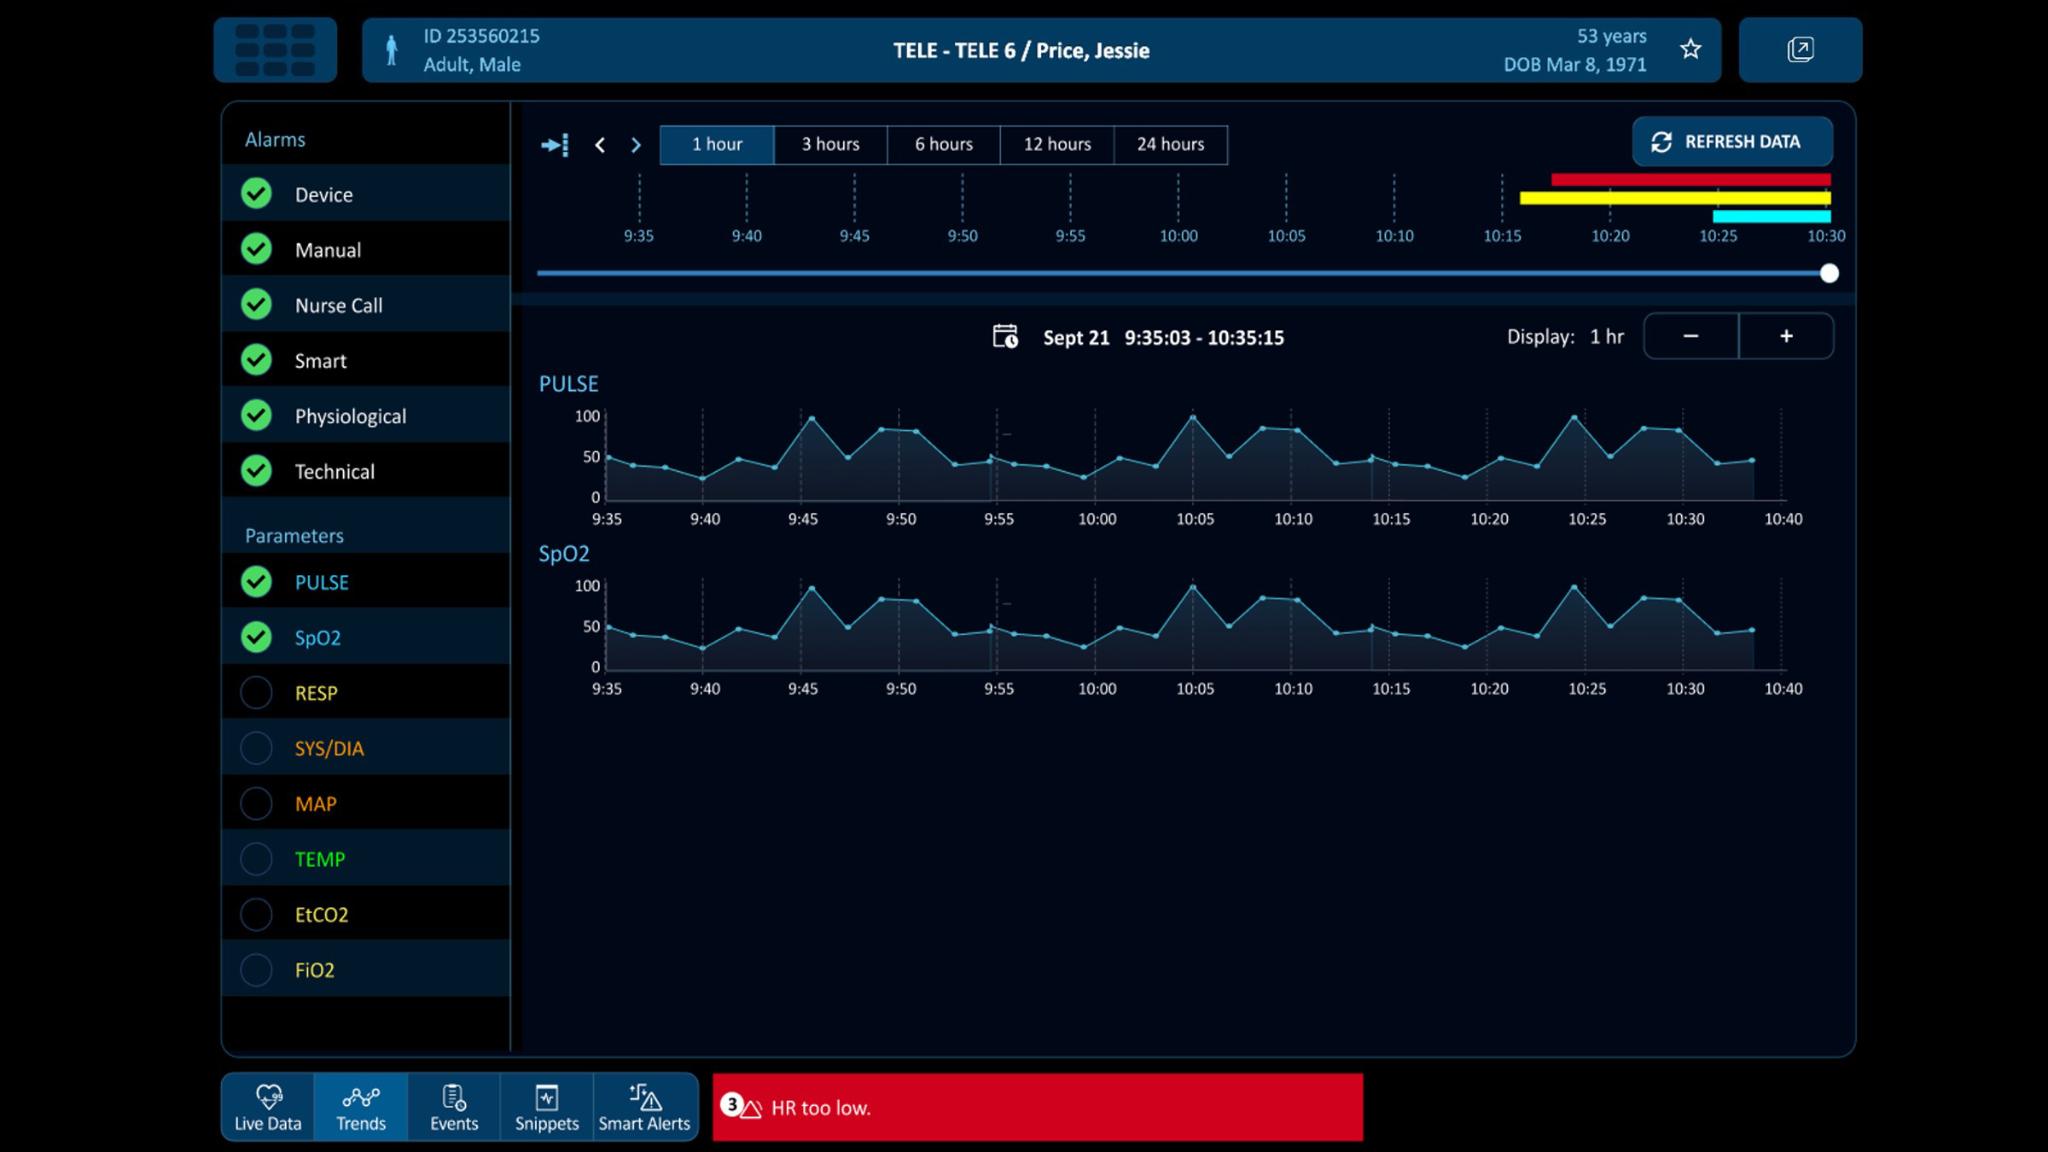Image resolution: width=2048 pixels, height=1152 pixels.
Task: Open Events tab in bottom bar
Action: tap(454, 1107)
